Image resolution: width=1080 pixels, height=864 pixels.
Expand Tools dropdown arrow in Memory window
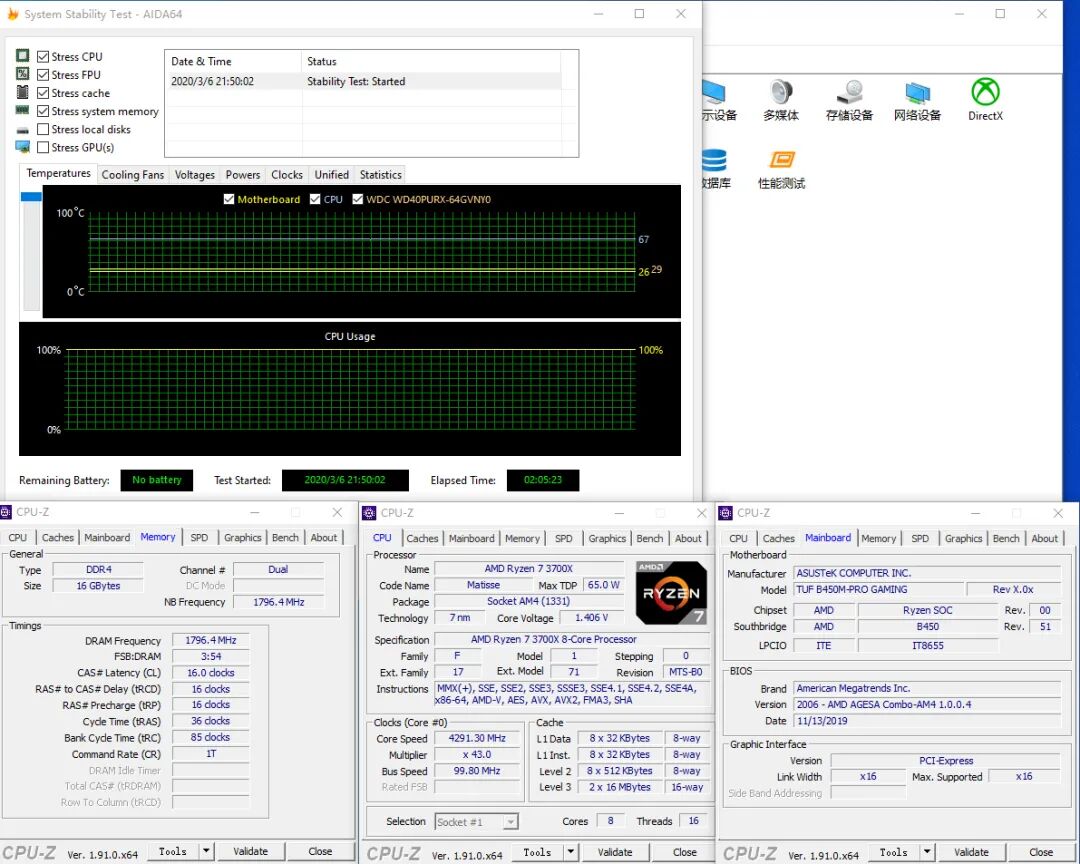(x=206, y=852)
